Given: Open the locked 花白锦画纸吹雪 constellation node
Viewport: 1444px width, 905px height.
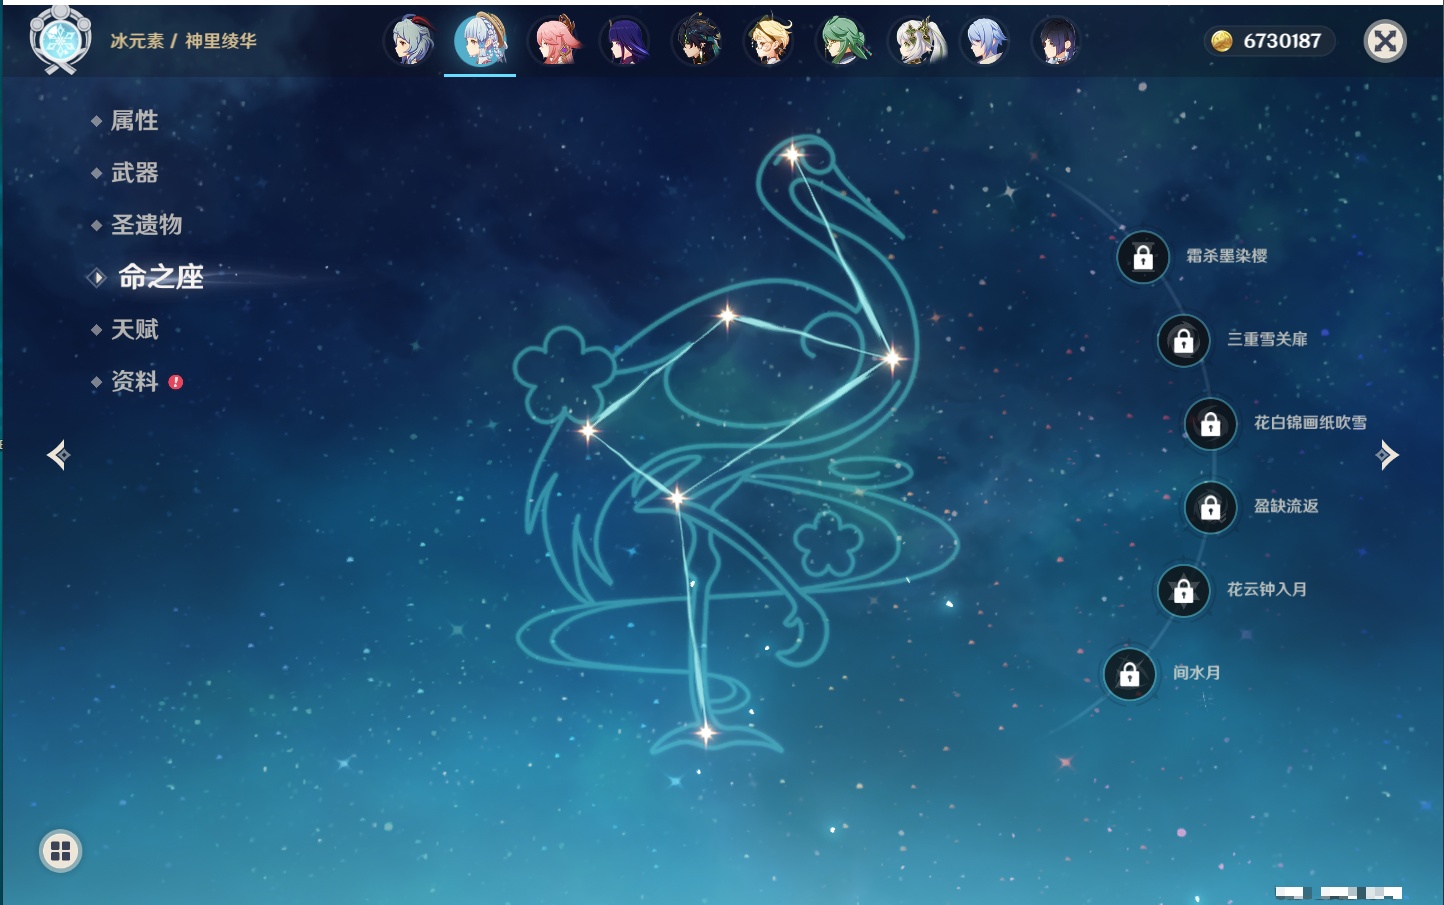Looking at the screenshot, I should [x=1211, y=424].
